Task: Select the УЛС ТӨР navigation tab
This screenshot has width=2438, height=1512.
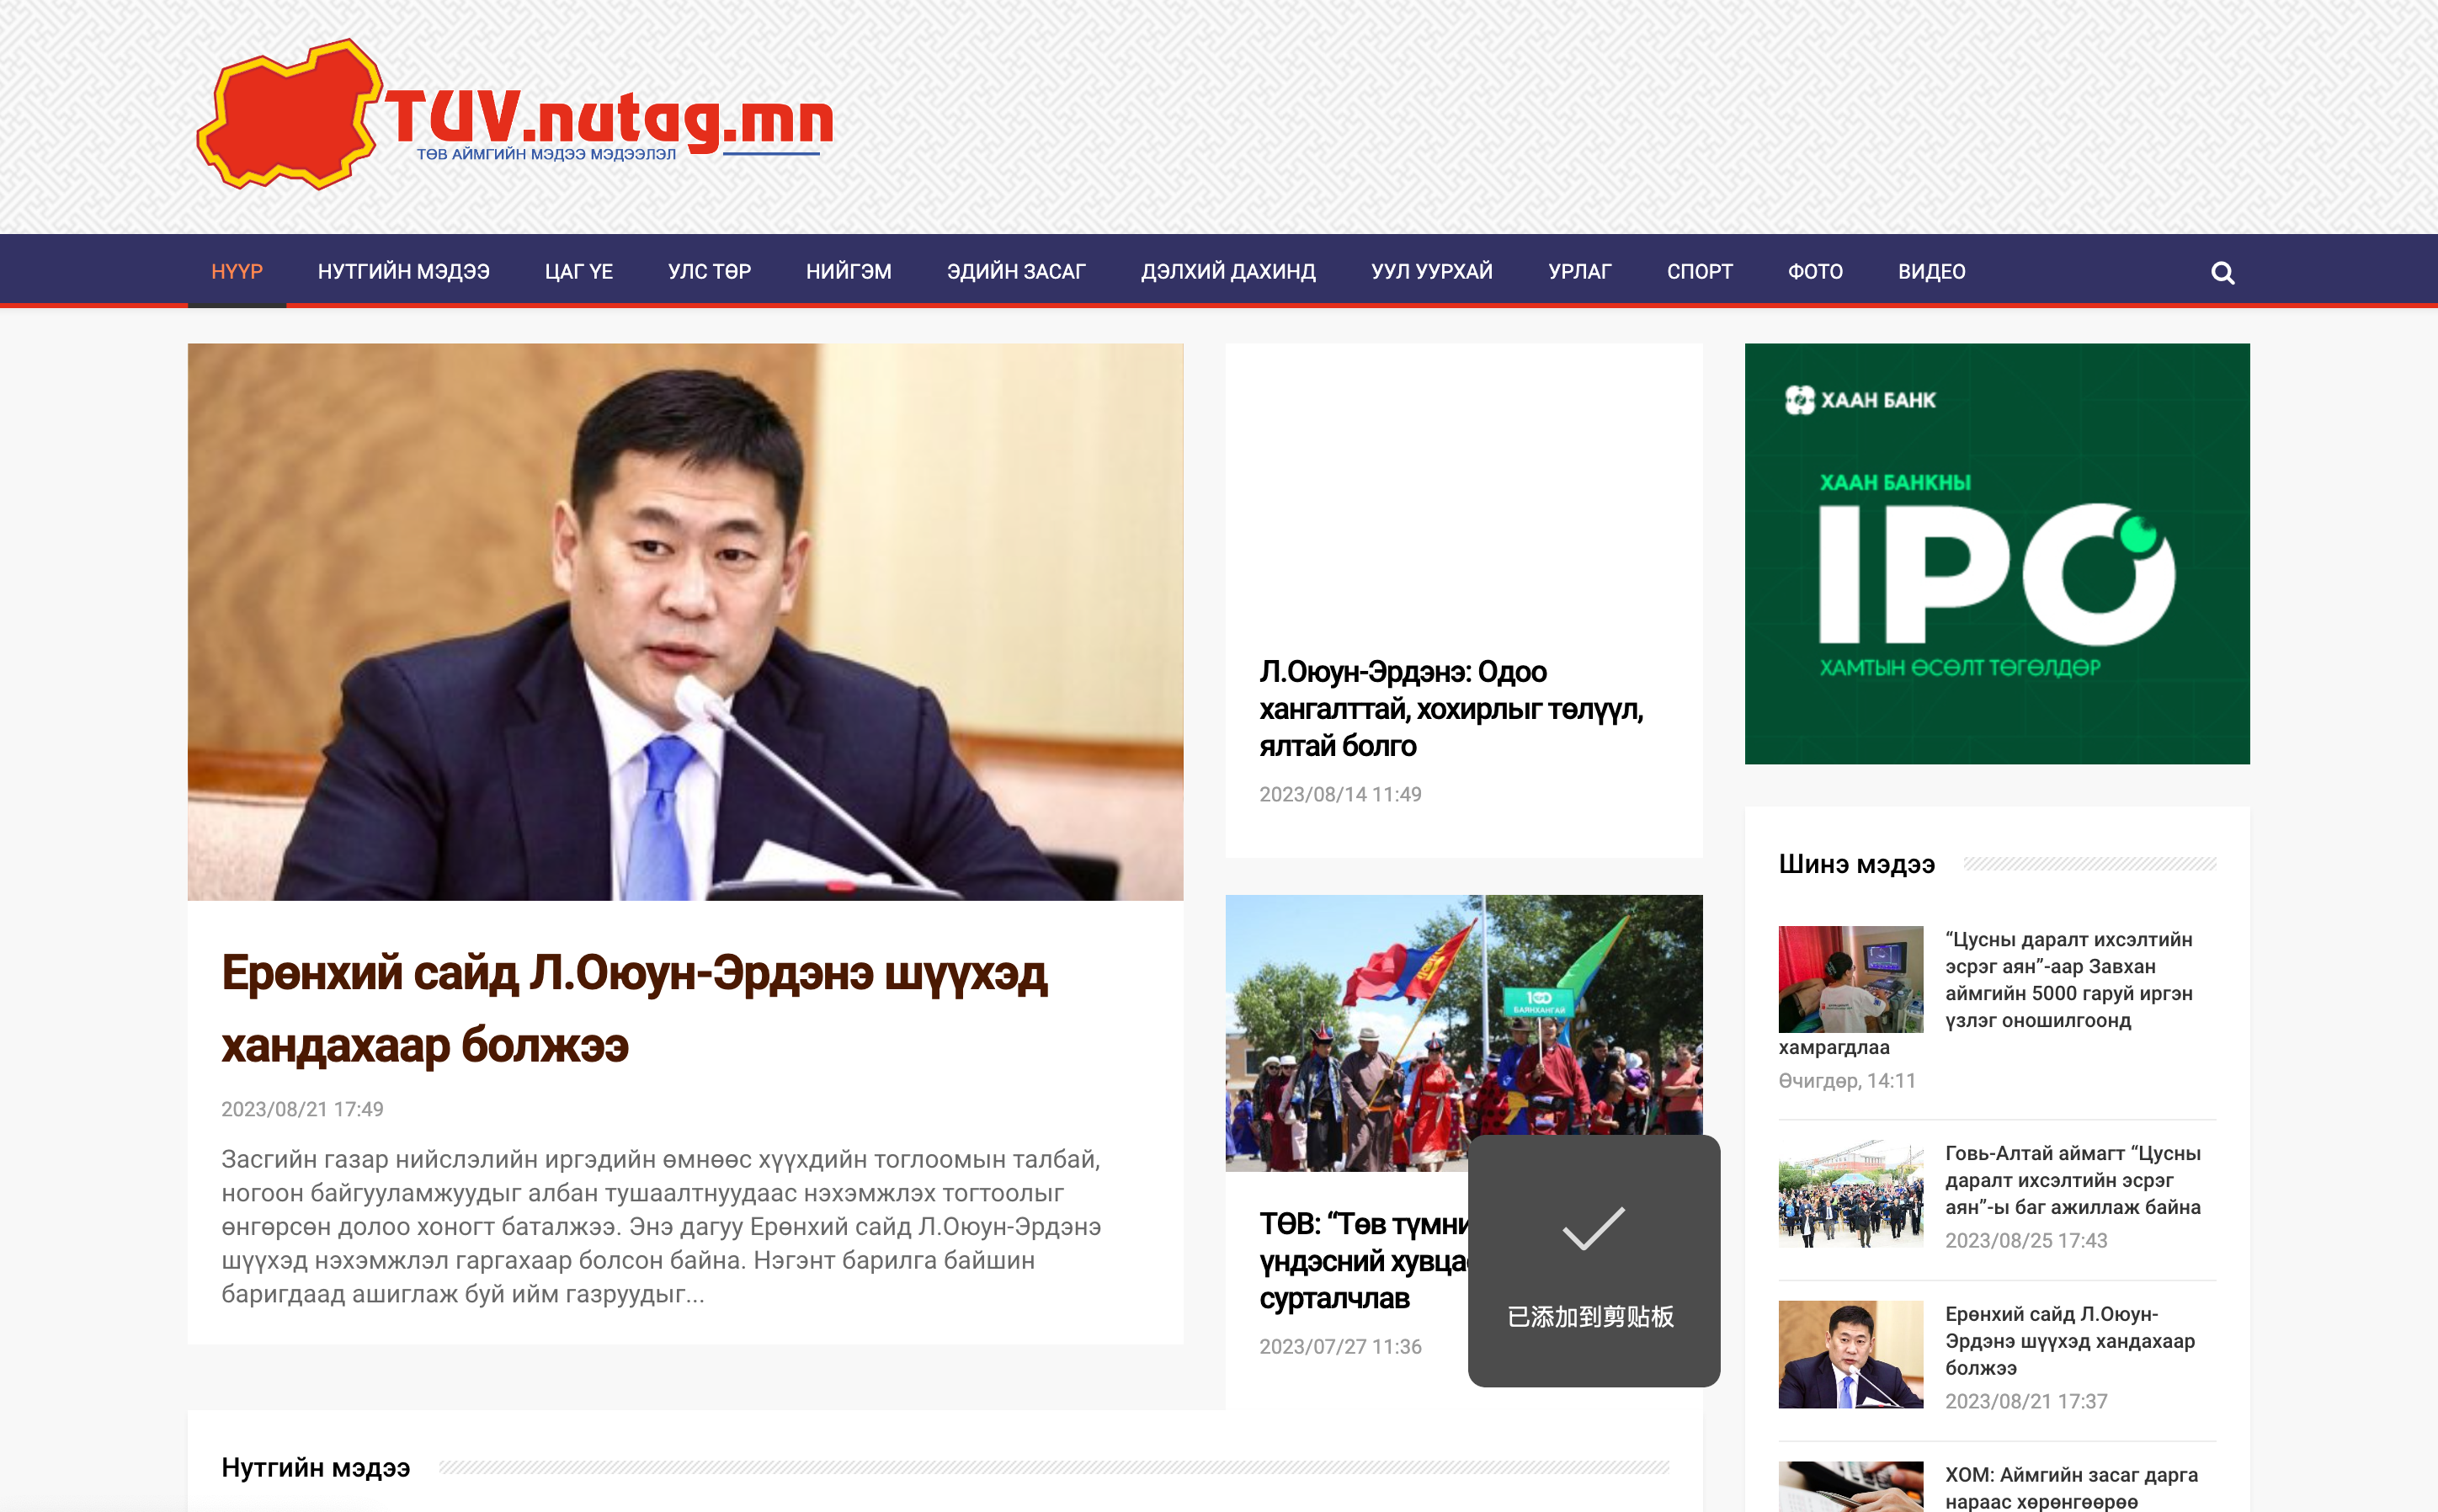Action: [709, 272]
